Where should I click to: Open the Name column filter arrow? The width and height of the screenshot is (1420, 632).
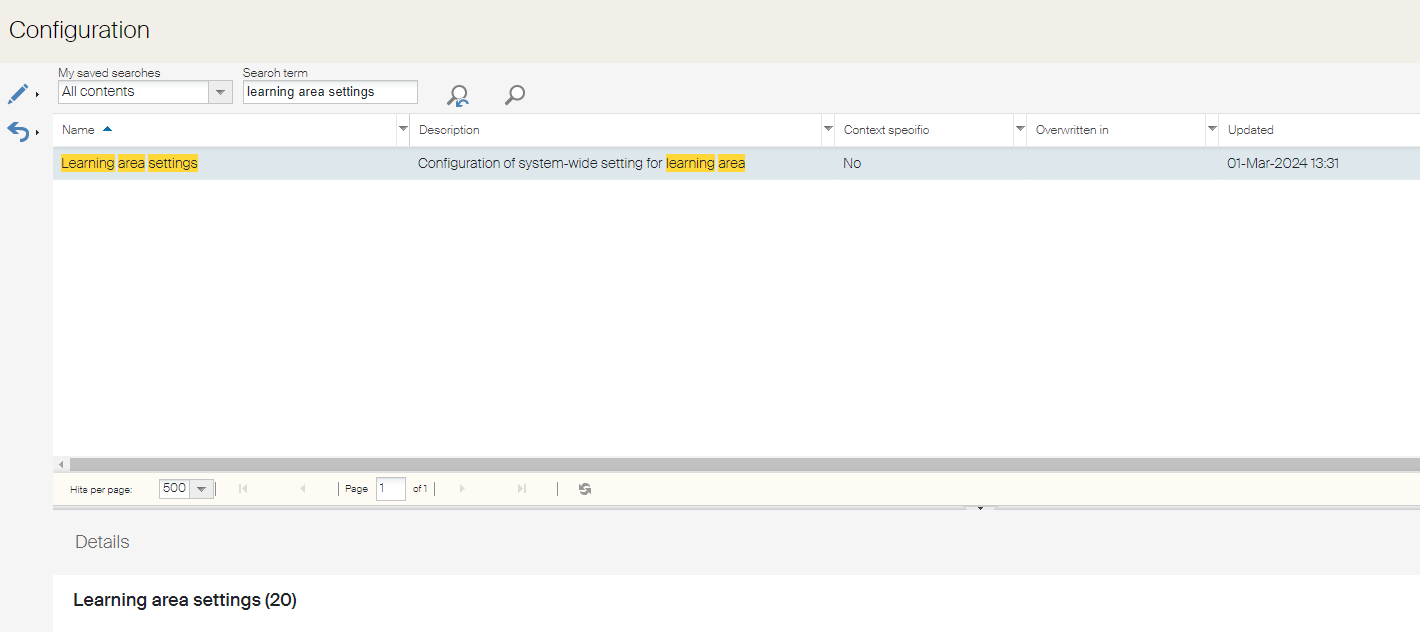point(403,130)
